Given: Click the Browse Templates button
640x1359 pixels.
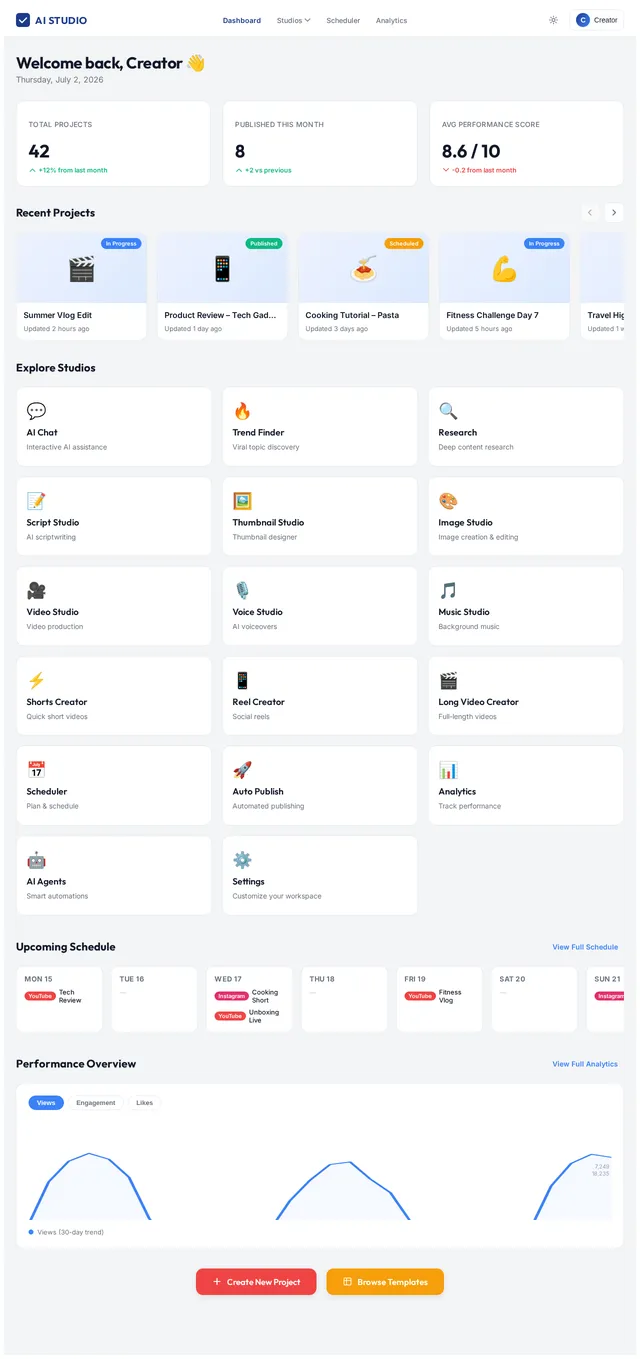Looking at the screenshot, I should click(x=385, y=1282).
